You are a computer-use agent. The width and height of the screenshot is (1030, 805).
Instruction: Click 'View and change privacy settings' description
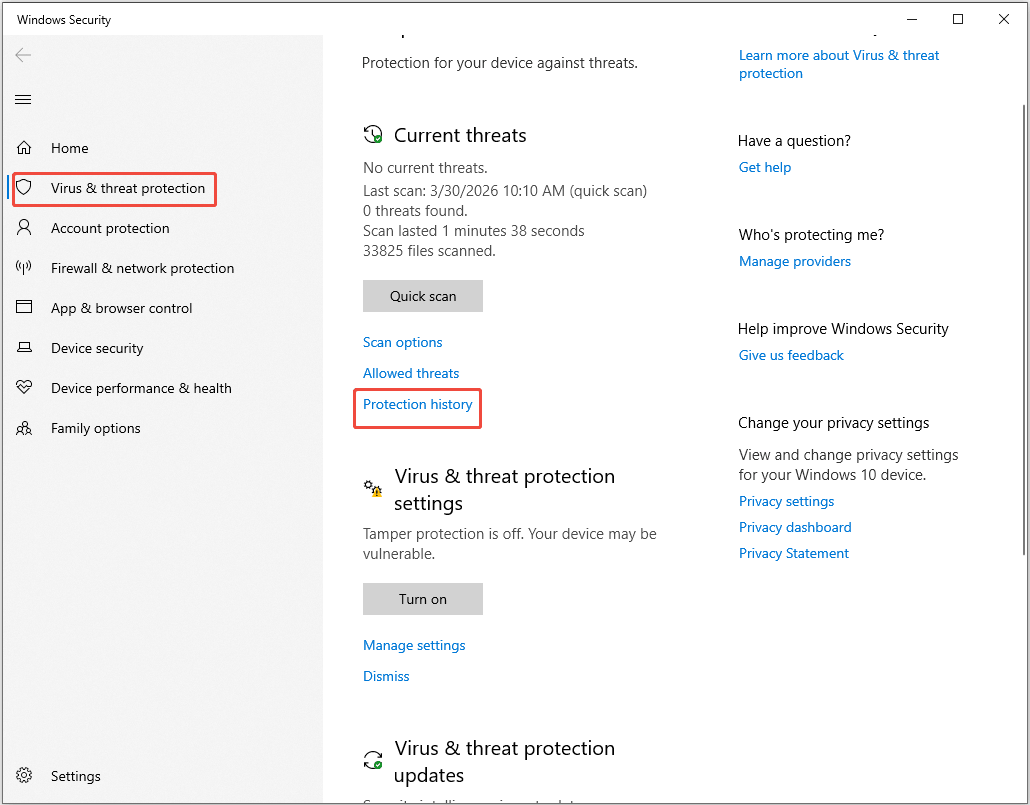[848, 465]
